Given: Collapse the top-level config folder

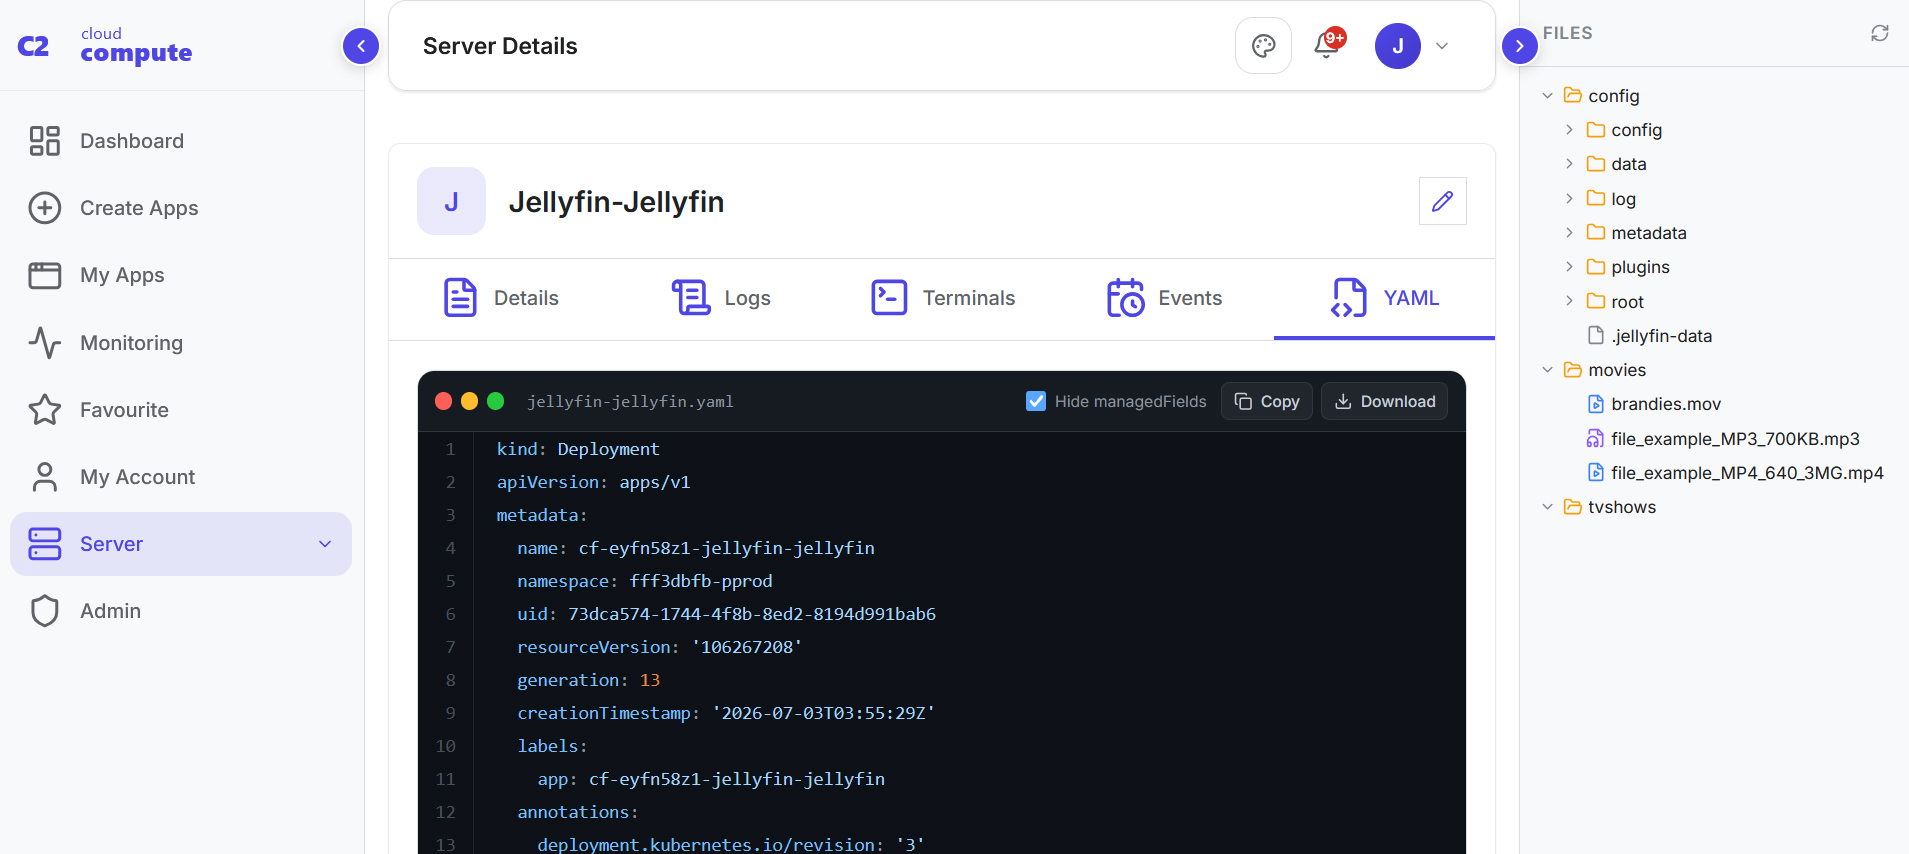Looking at the screenshot, I should click(x=1548, y=96).
